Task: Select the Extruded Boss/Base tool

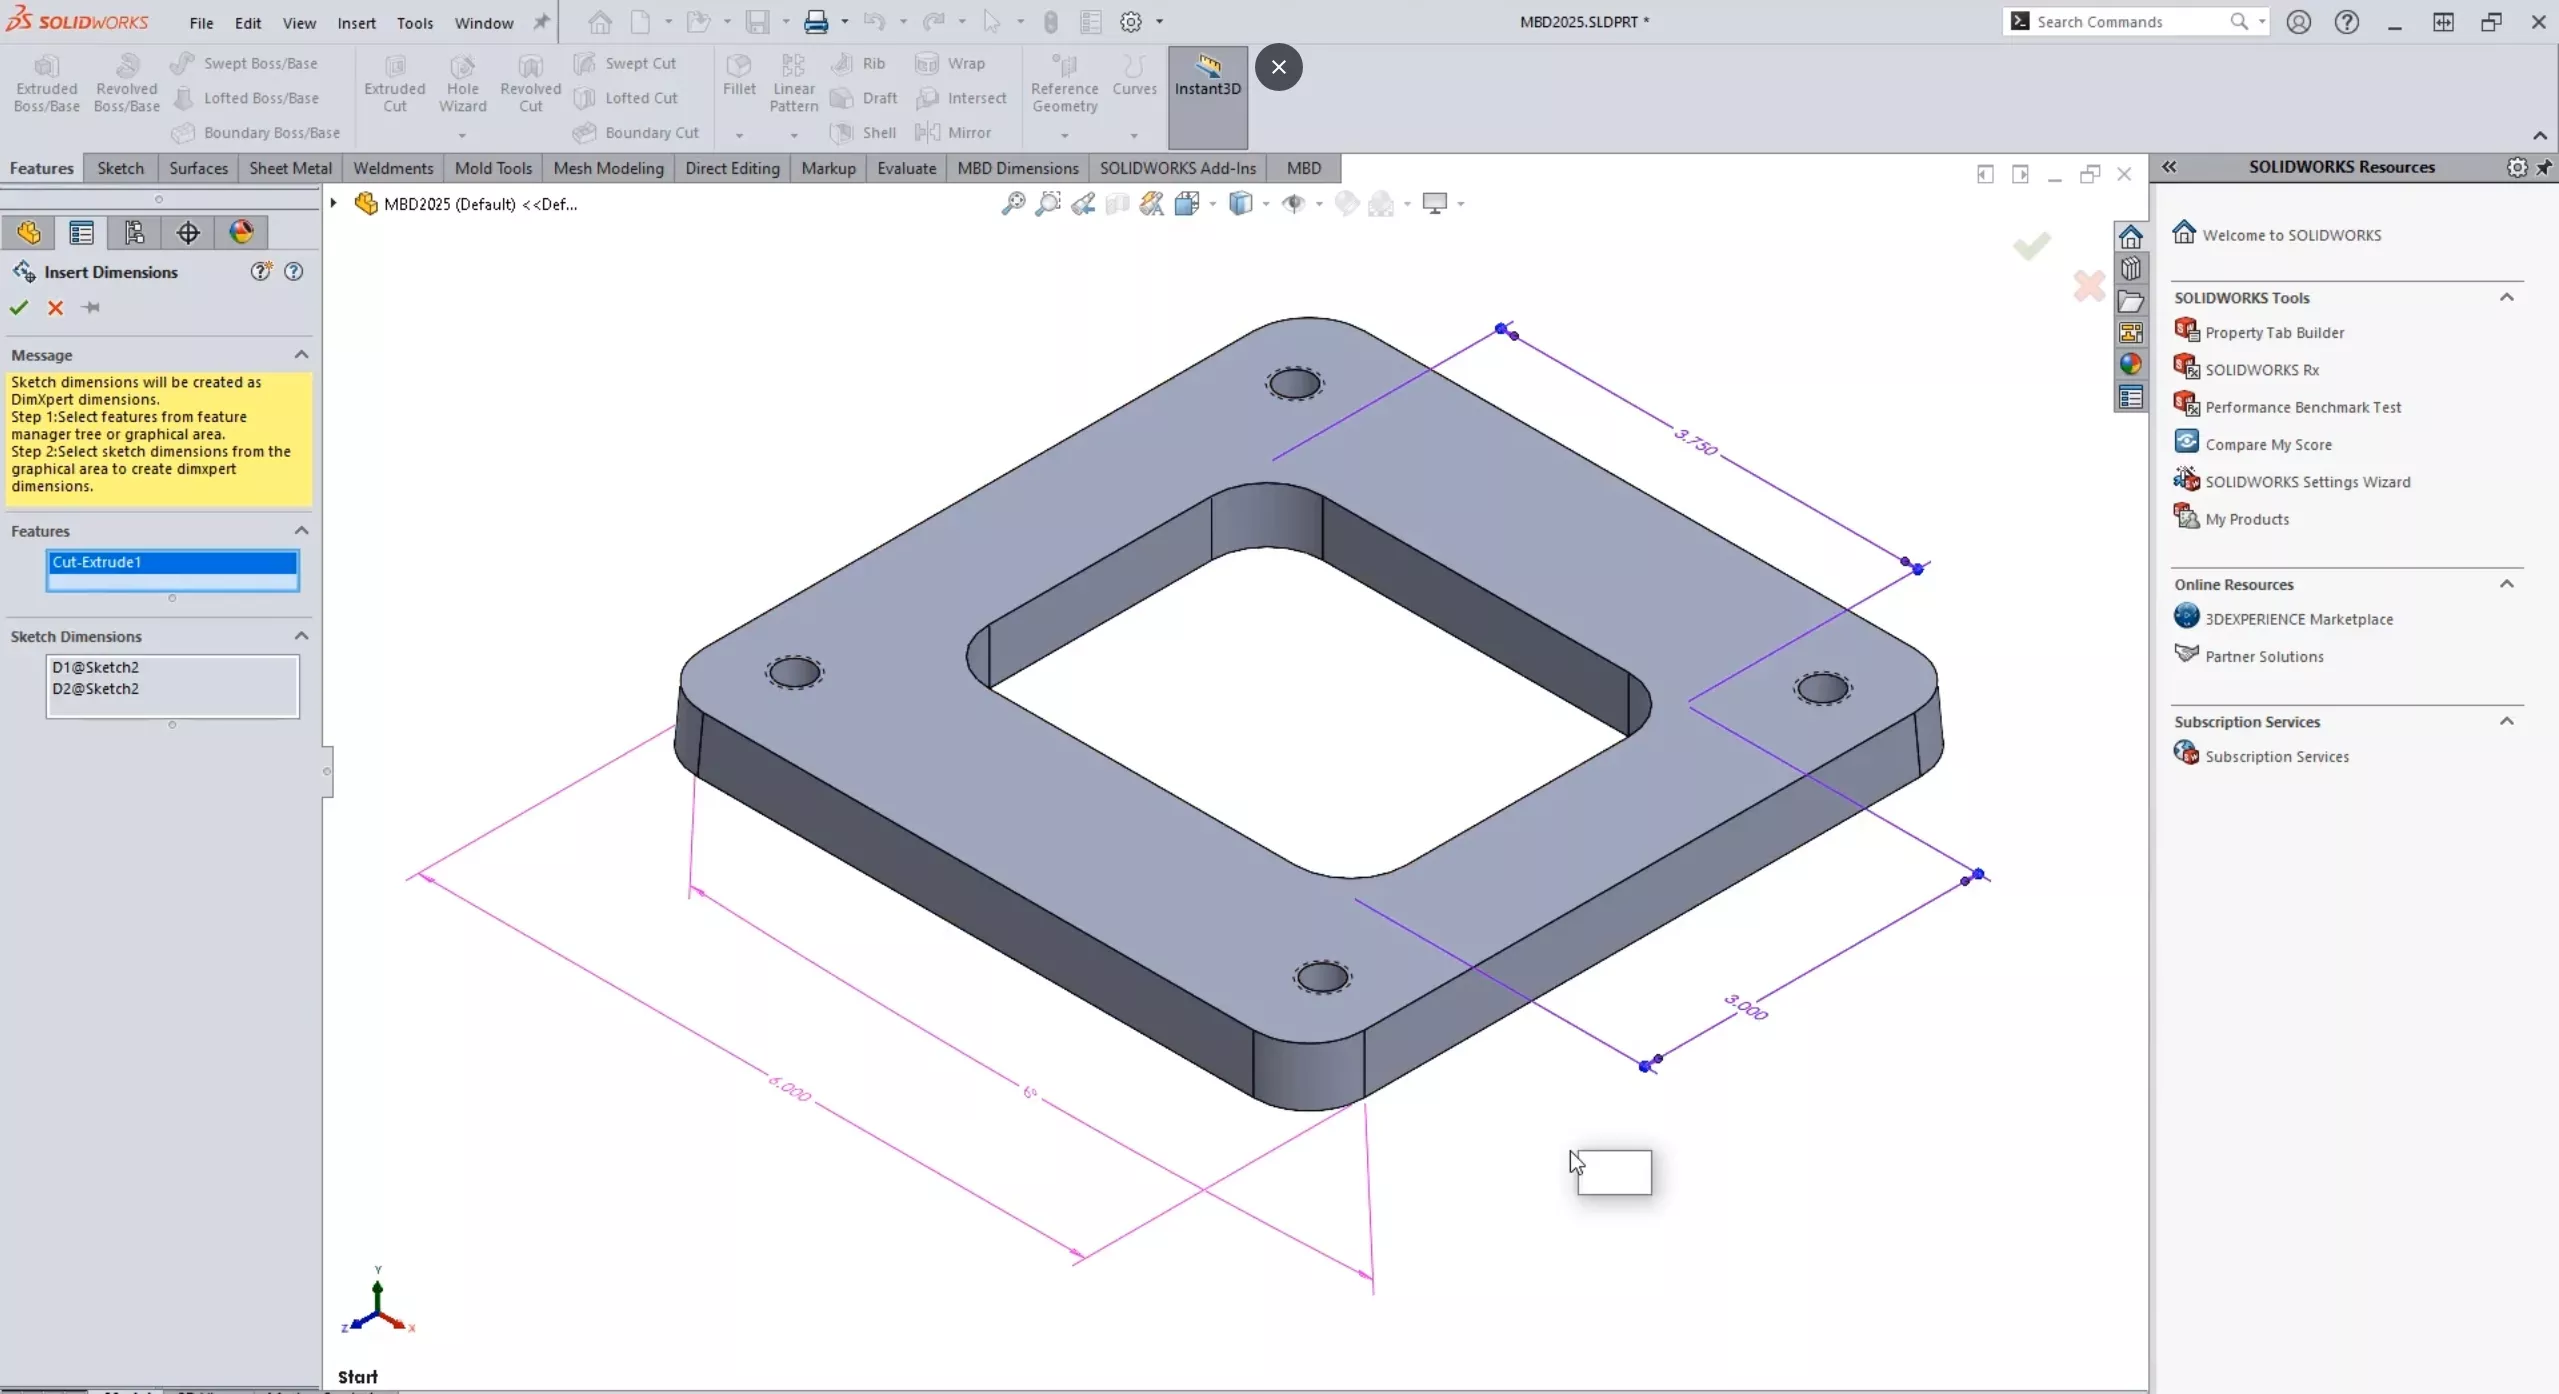Action: click(x=46, y=83)
